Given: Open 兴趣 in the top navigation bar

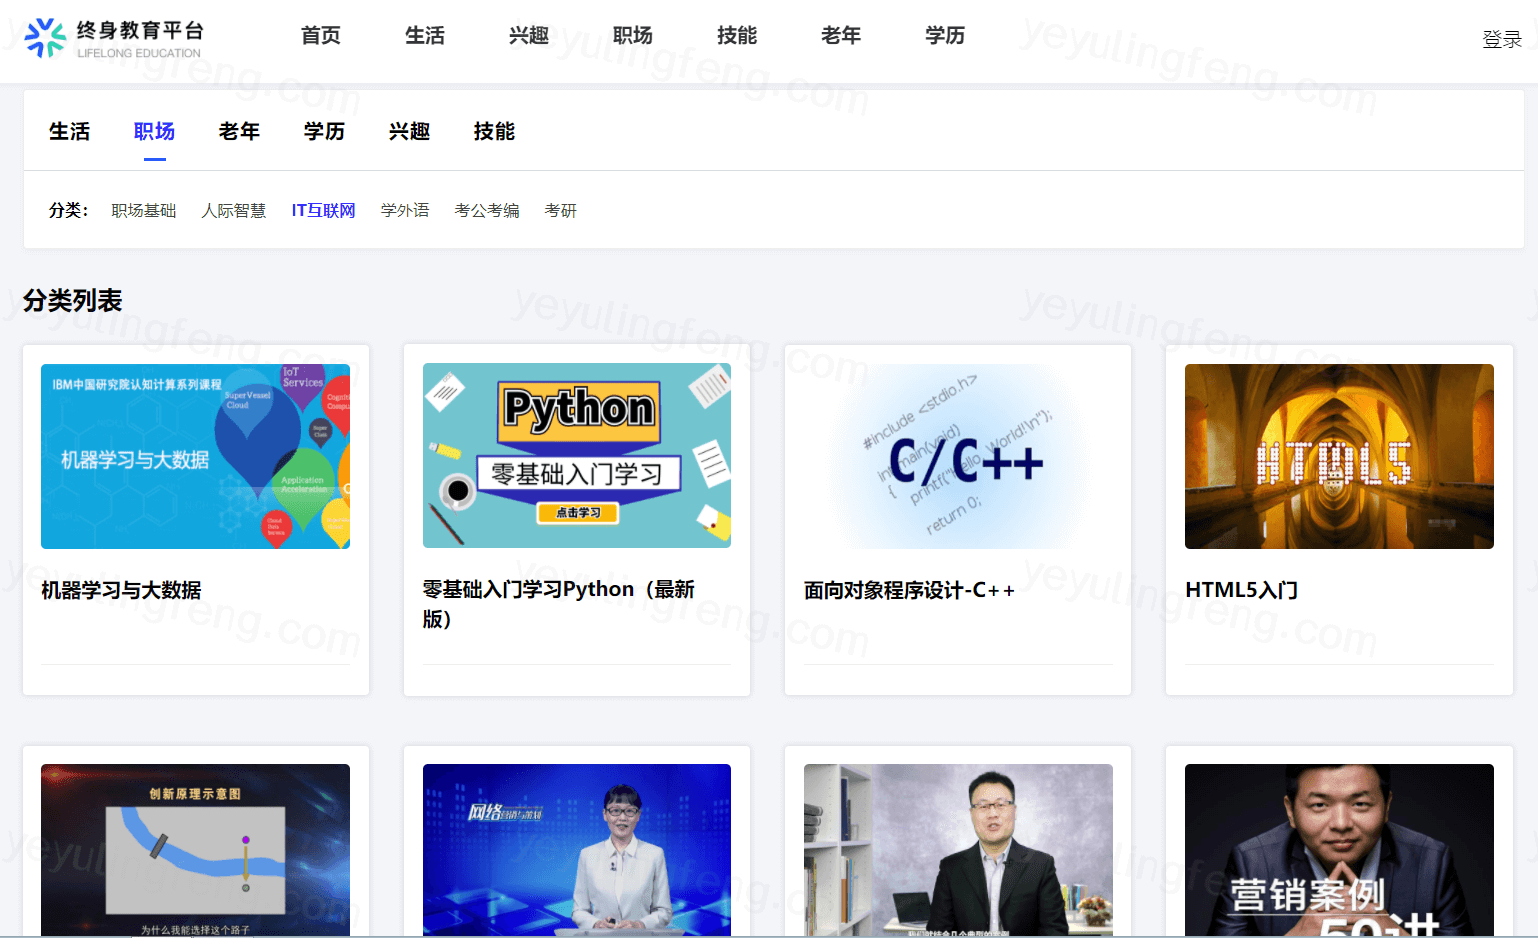Looking at the screenshot, I should click(528, 35).
